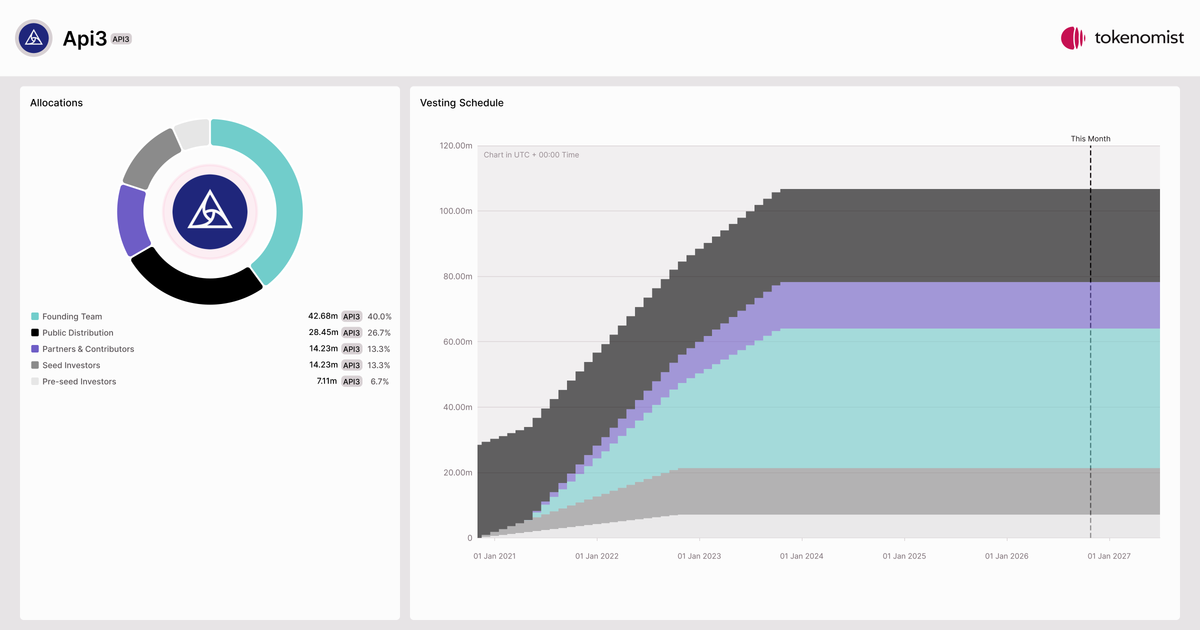Click the Founding Team legend color swatch

coord(35,316)
